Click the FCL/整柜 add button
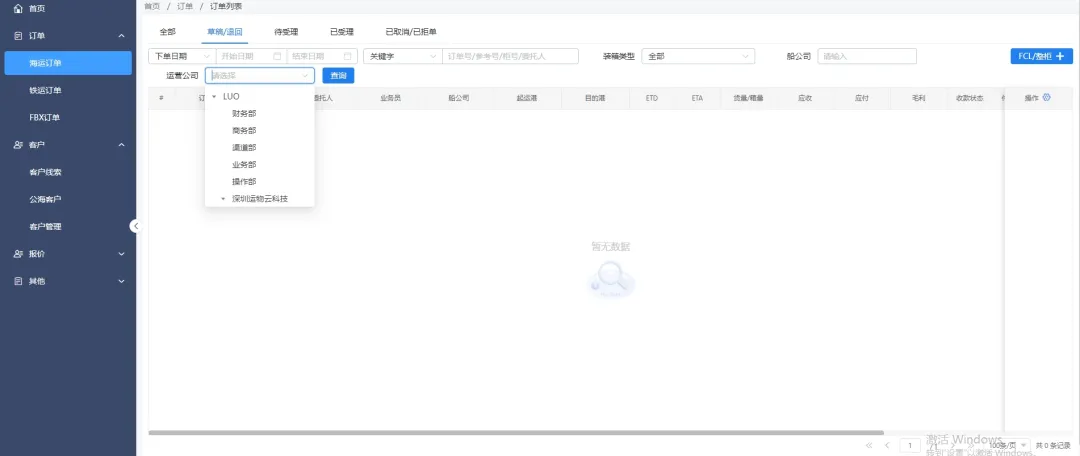Viewport: 1080px width, 456px height. [1041, 56]
